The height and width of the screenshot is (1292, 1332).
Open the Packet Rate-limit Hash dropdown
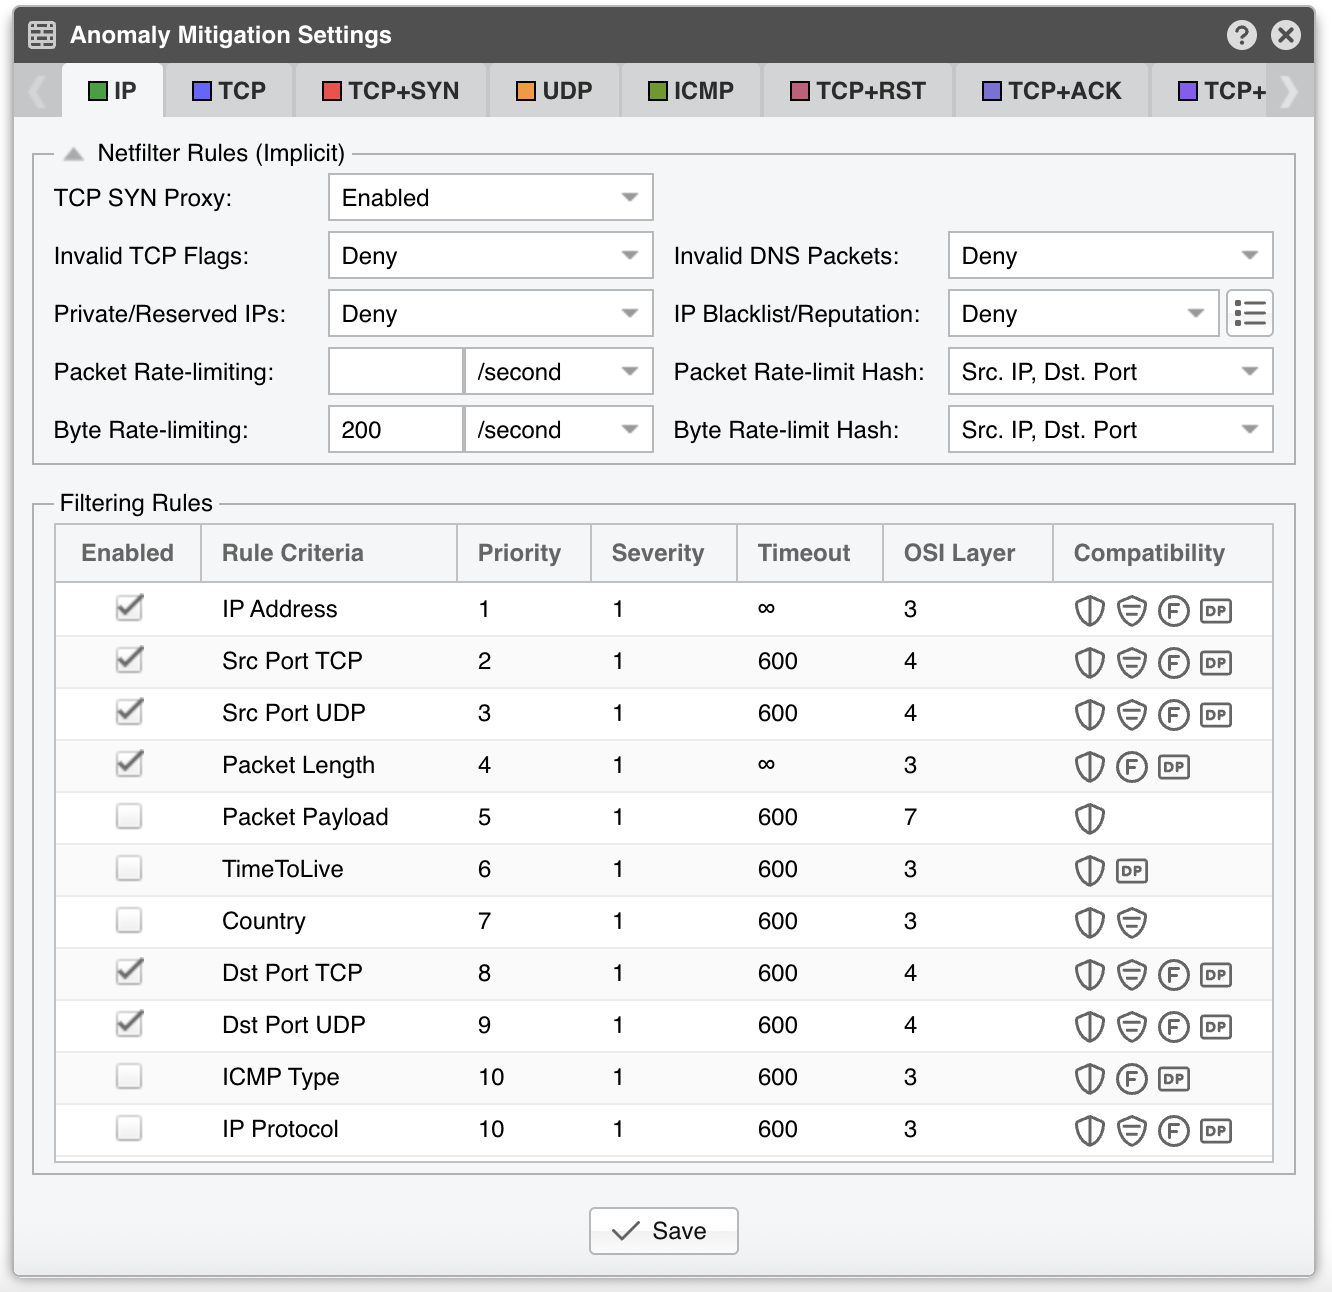[1111, 372]
